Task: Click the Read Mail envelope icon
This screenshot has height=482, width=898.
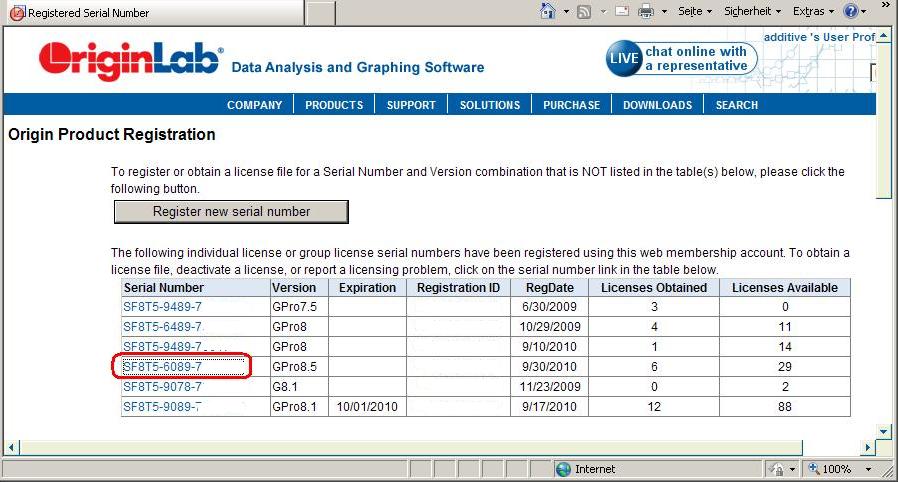Action: pyautogui.click(x=622, y=11)
